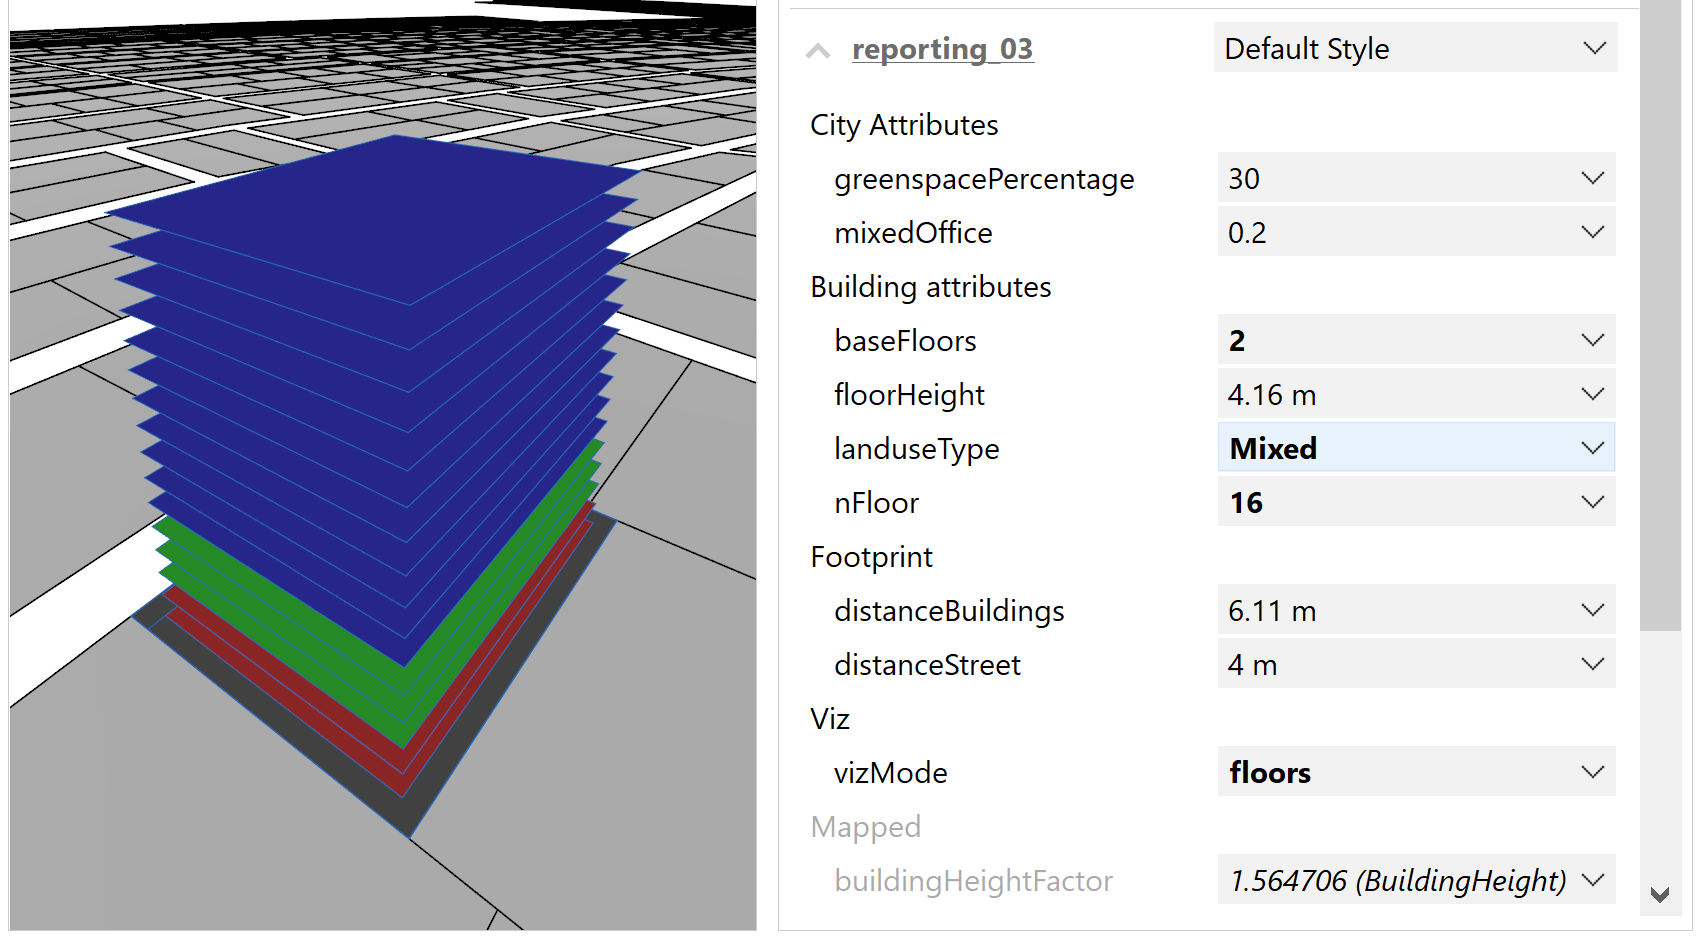Open the baseFloors dropdown
This screenshot has width=1700, height=942.
[1592, 340]
